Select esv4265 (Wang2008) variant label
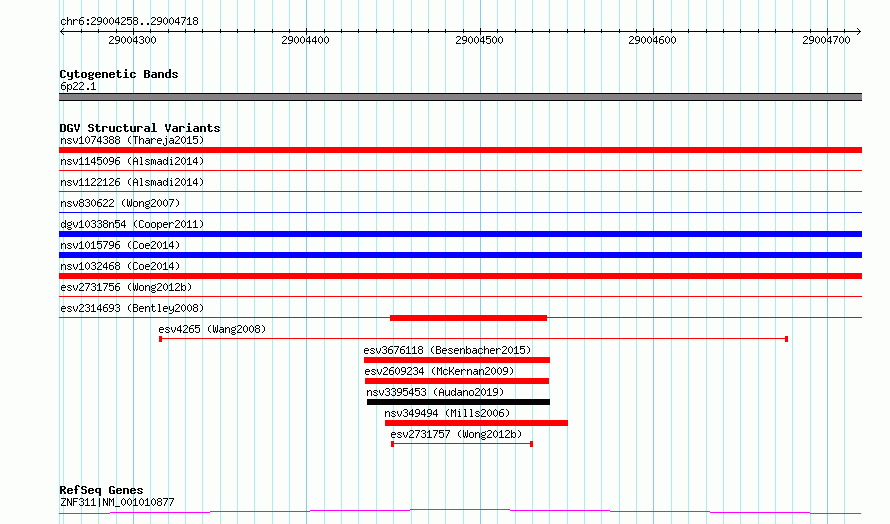Viewport: 890px width, 524px height. [x=212, y=329]
